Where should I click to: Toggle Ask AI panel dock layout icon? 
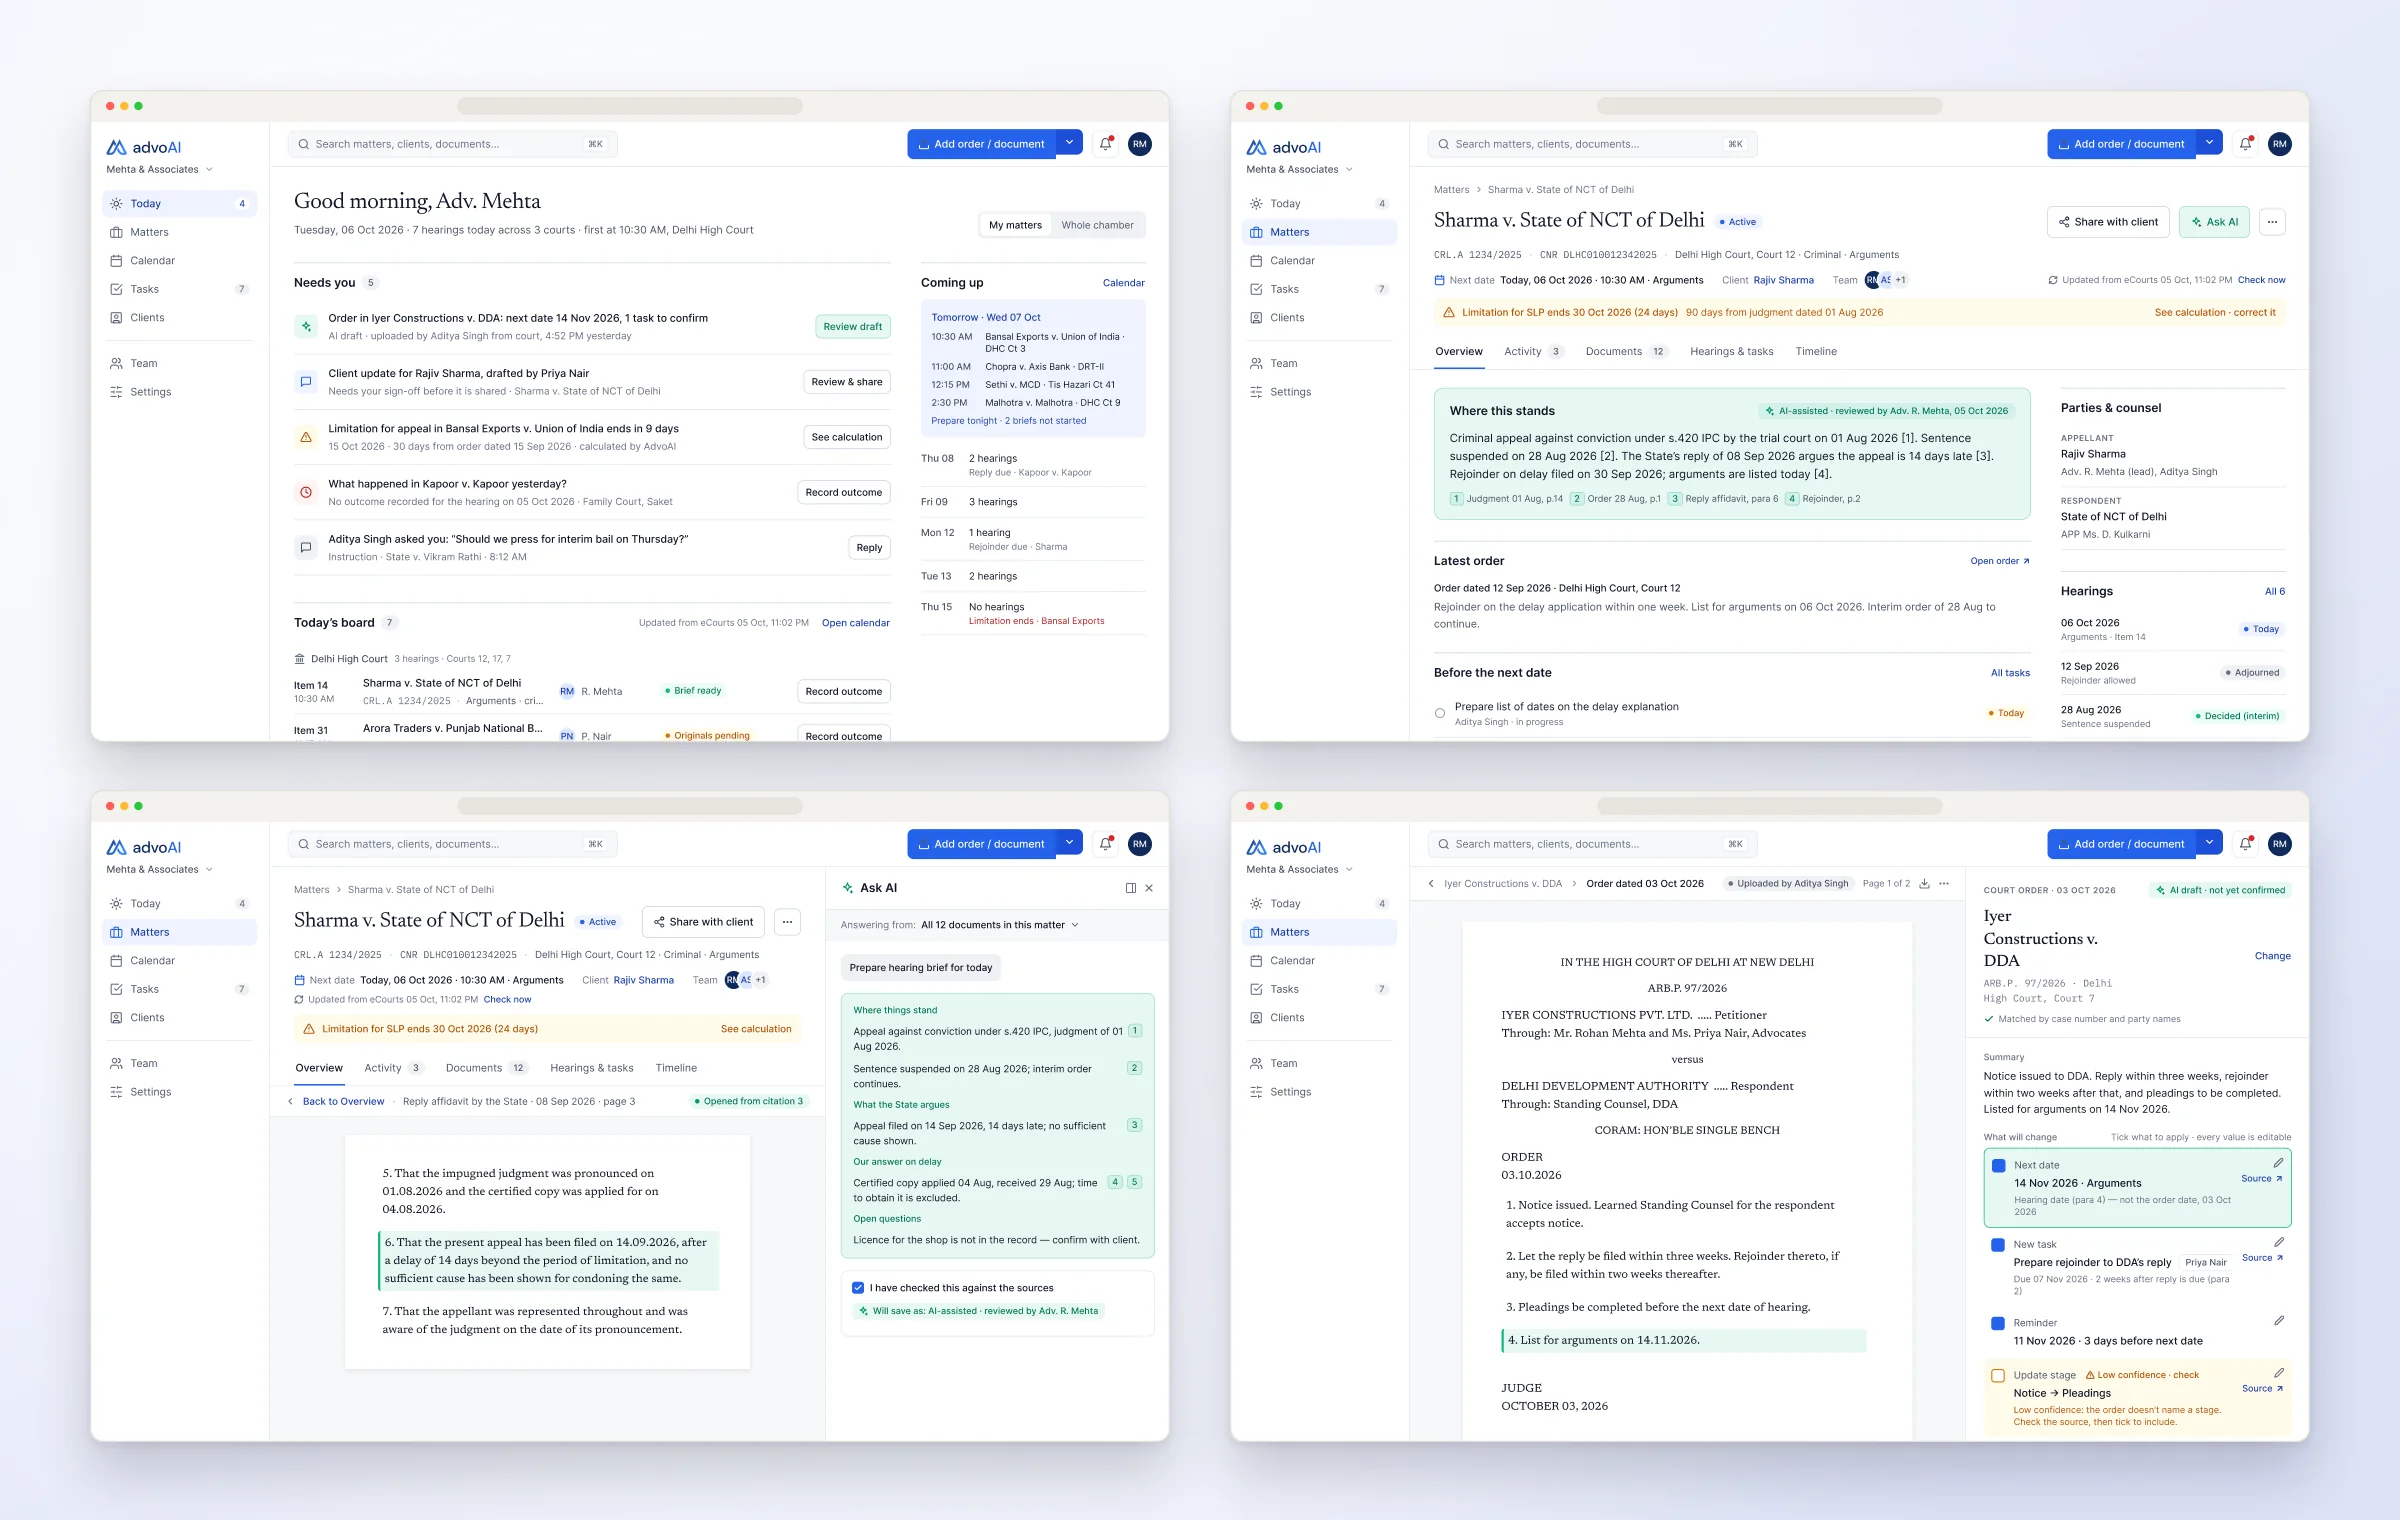(x=1130, y=888)
